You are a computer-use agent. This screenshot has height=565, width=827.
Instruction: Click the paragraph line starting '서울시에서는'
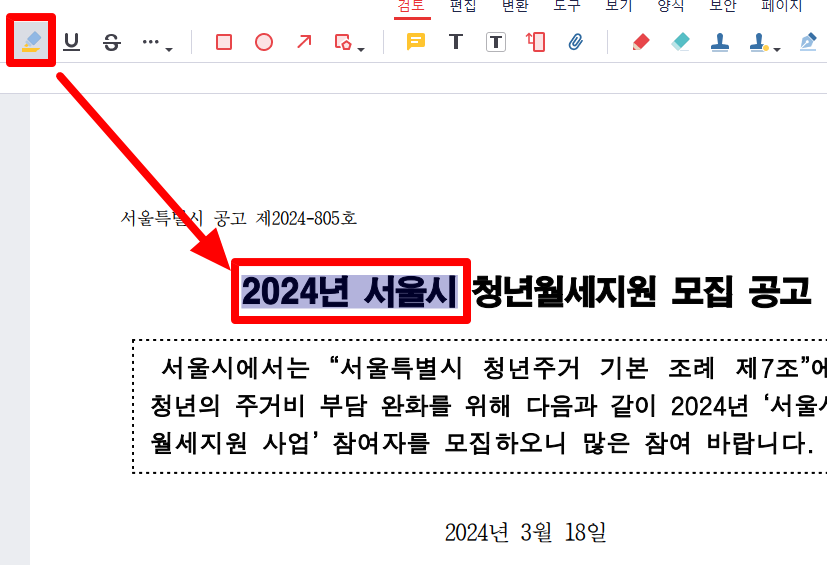click(x=493, y=368)
